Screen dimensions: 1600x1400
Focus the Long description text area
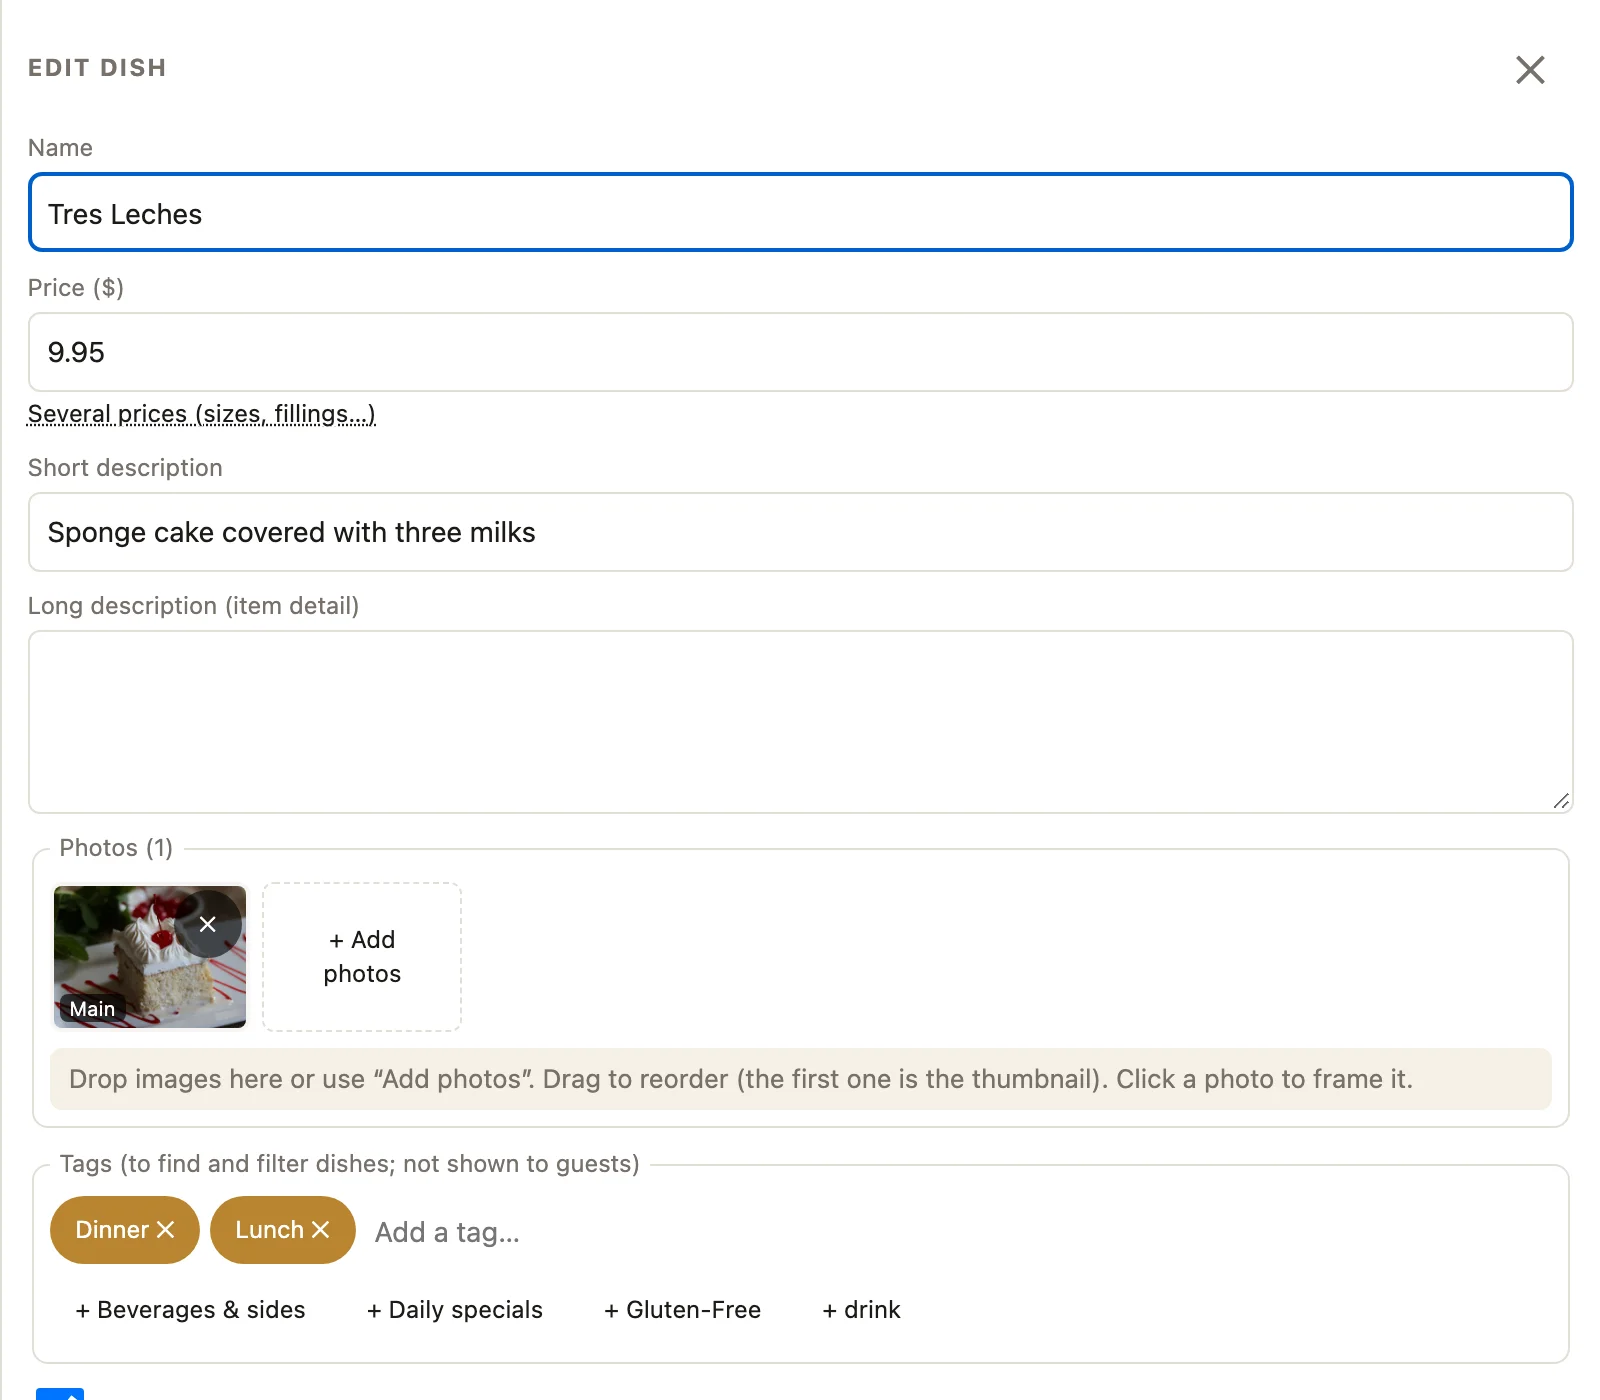pos(800,722)
